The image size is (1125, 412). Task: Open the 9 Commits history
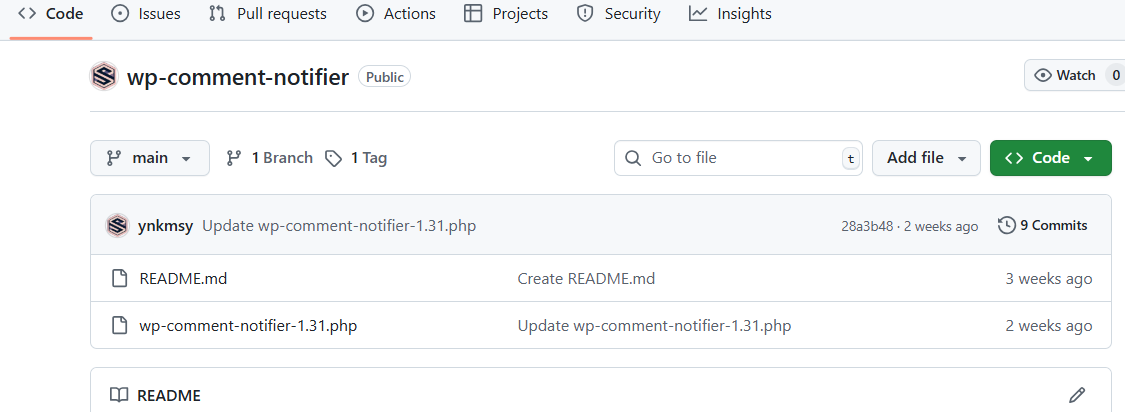coord(1042,225)
